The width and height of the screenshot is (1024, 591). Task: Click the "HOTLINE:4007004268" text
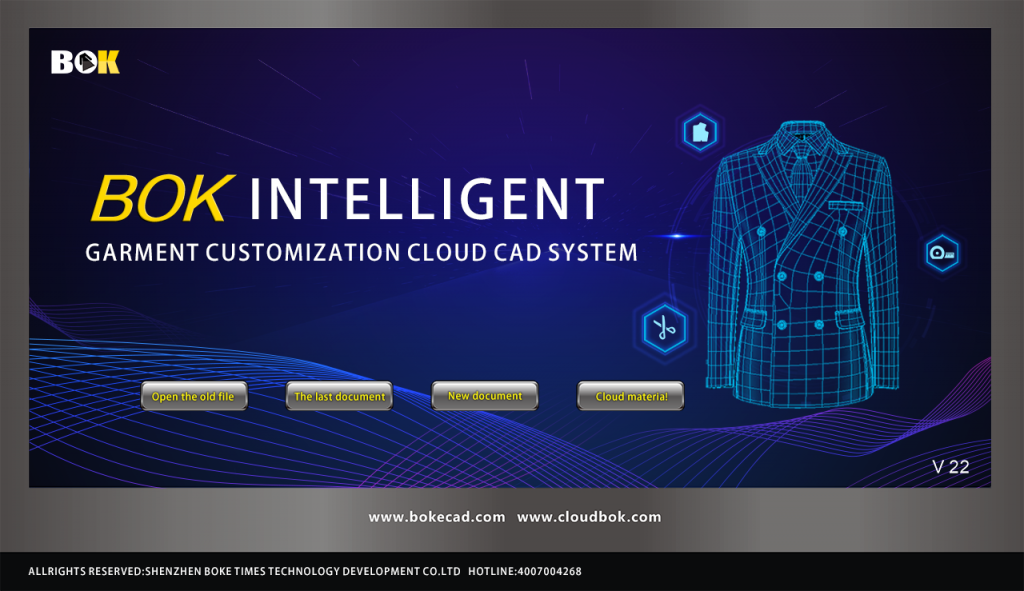coord(524,571)
